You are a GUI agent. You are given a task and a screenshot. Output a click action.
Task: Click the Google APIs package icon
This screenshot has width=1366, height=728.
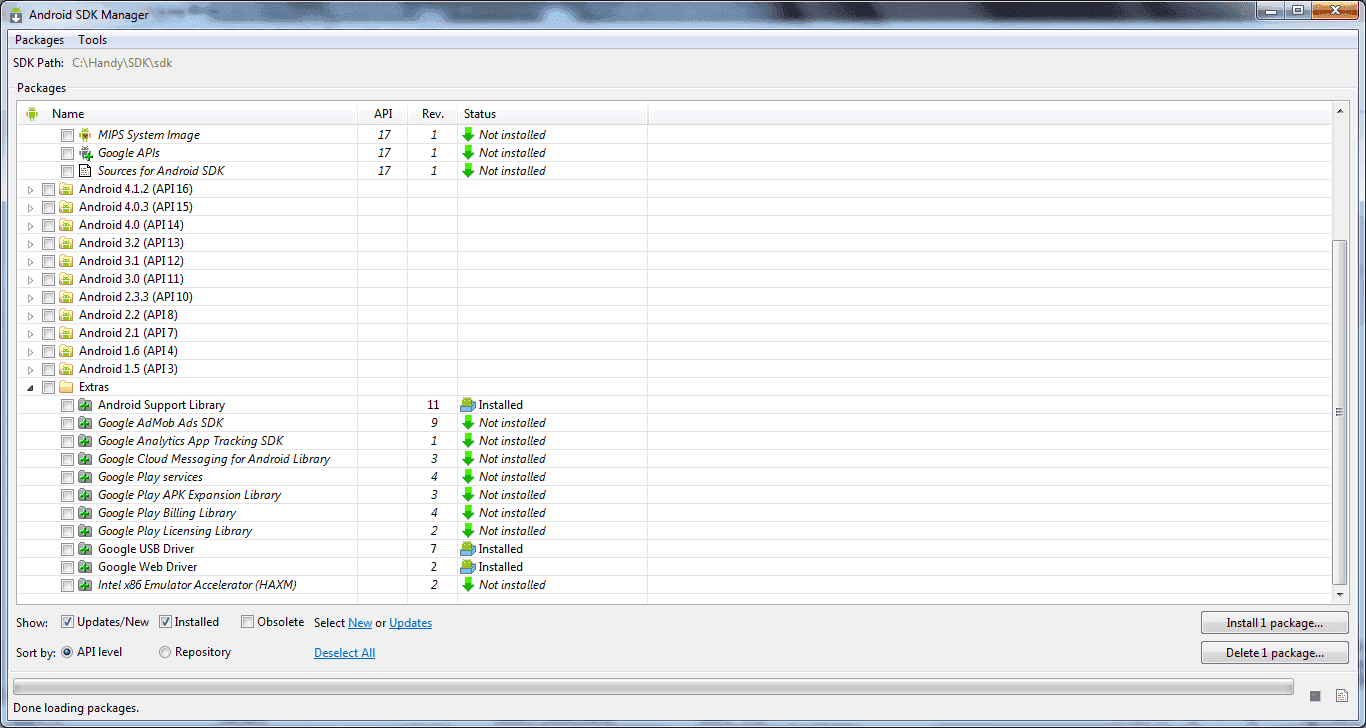coord(85,153)
